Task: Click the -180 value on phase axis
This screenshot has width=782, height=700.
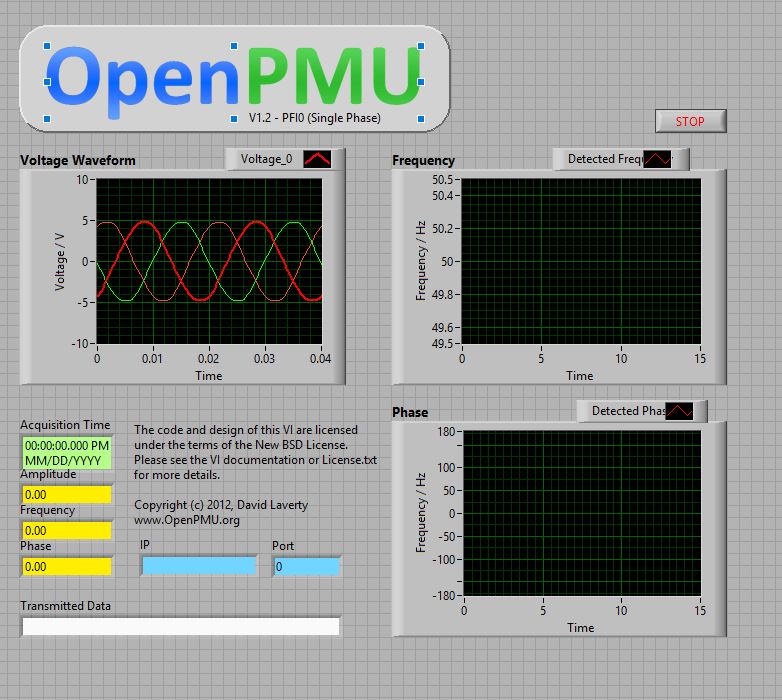Action: click(443, 596)
